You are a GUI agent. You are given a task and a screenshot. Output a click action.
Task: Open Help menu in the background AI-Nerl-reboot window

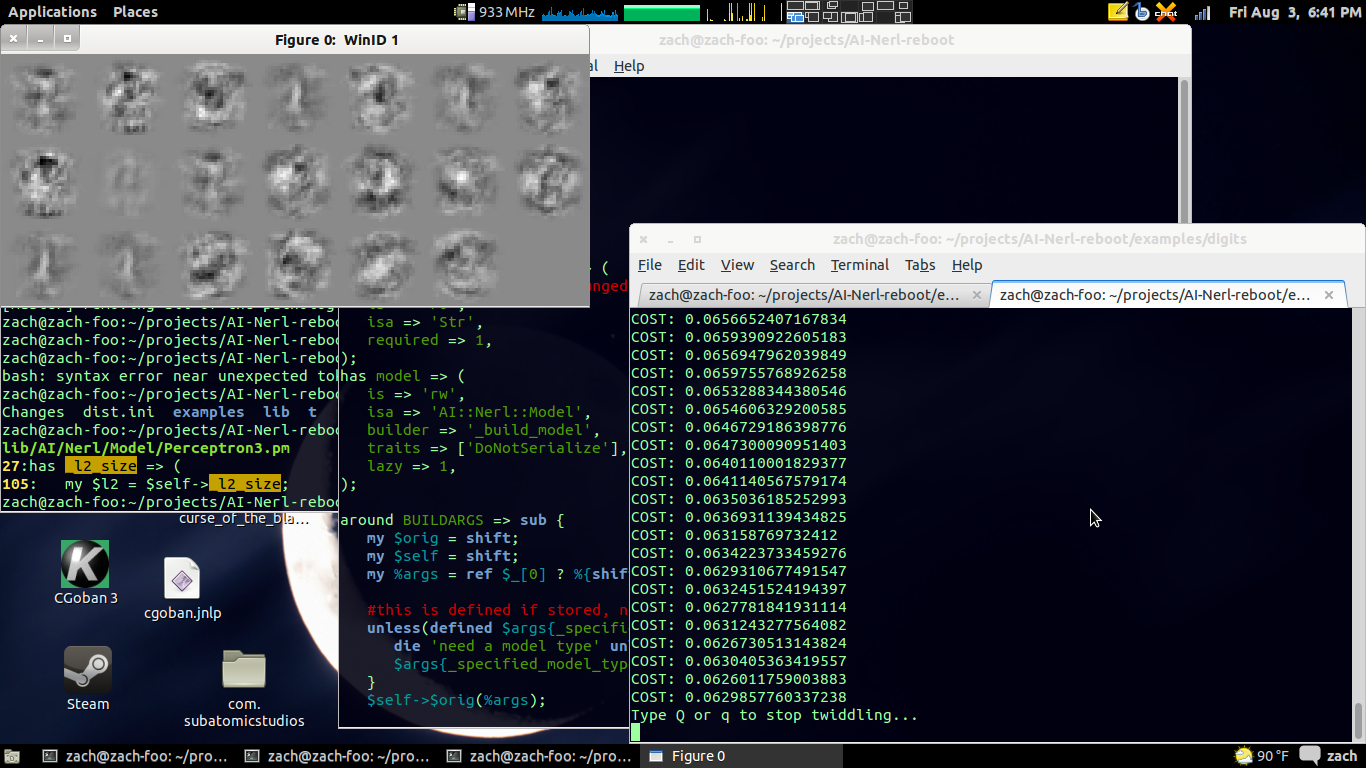(629, 66)
